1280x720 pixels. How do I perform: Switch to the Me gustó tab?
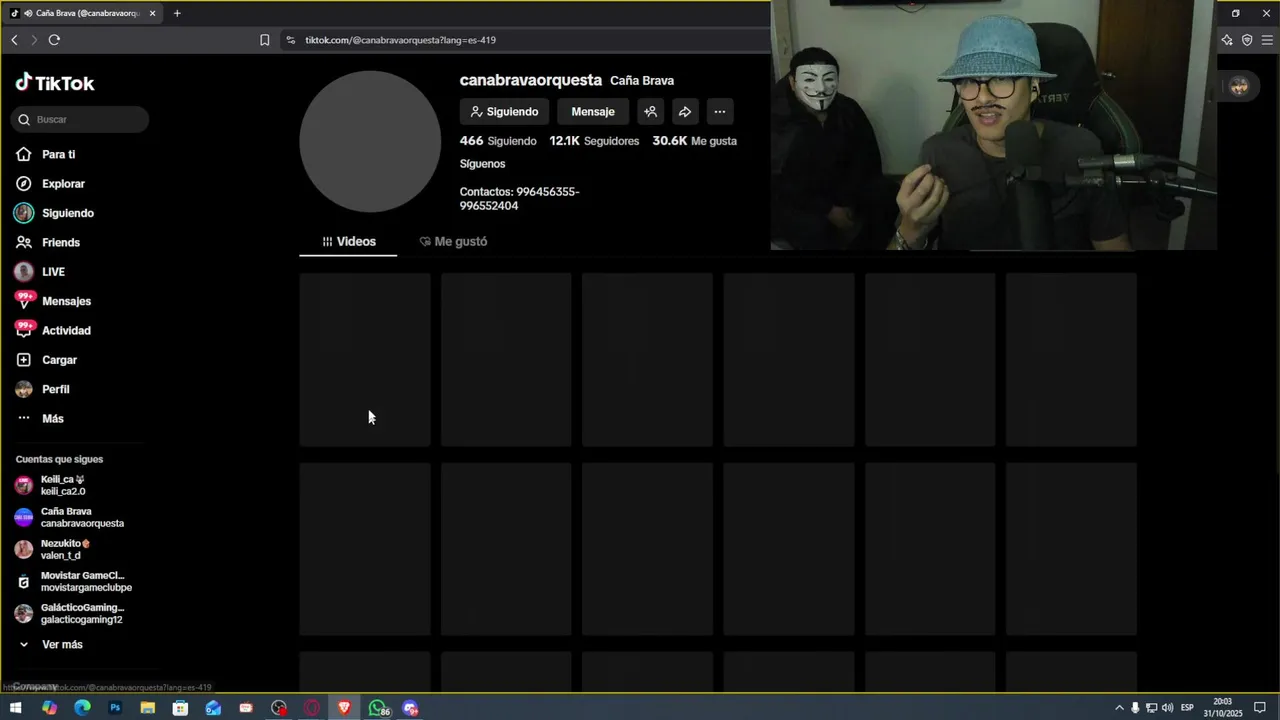[453, 242]
